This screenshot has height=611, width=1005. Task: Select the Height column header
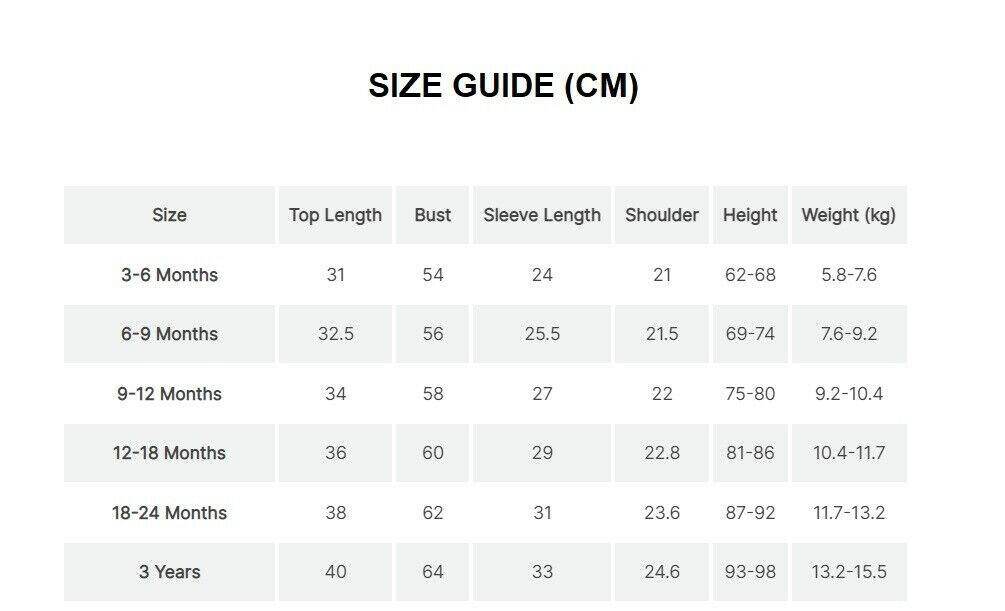tap(750, 215)
